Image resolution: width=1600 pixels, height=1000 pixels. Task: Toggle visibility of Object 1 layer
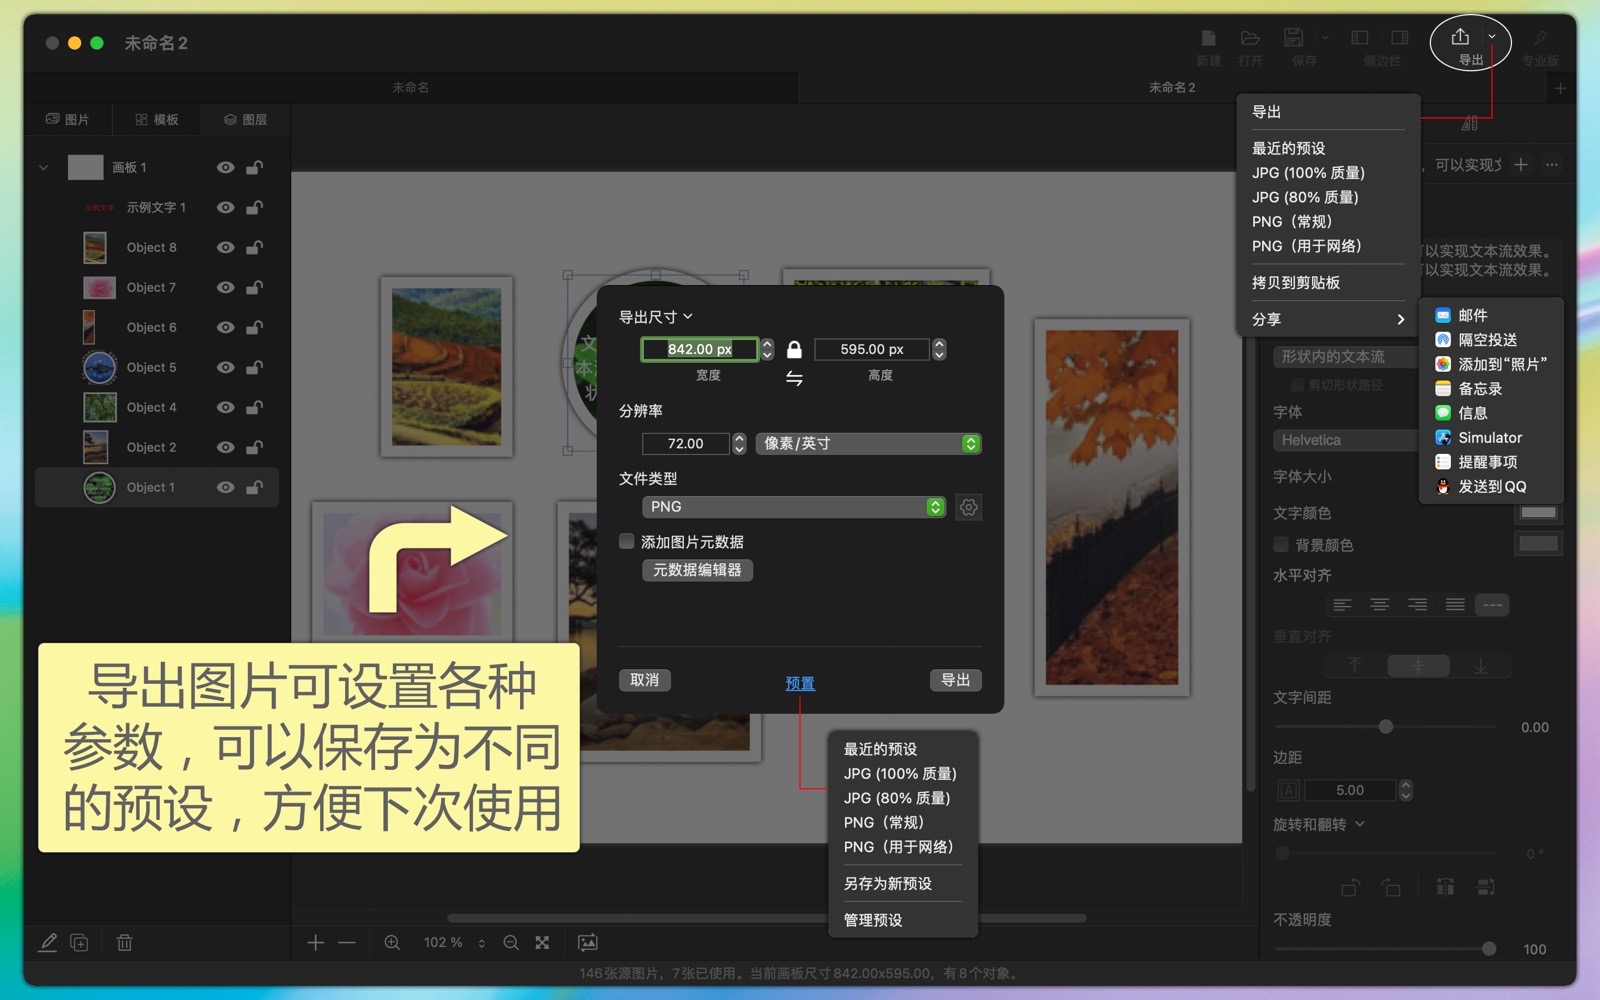click(x=226, y=487)
